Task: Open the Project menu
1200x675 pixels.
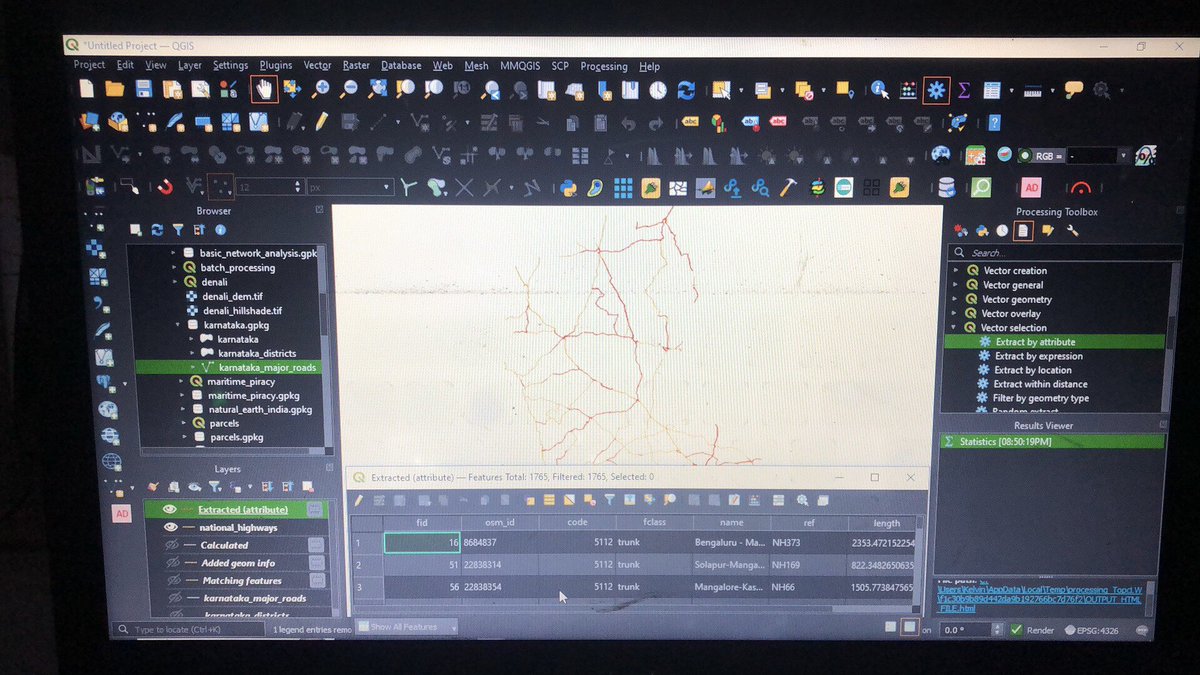Action: click(89, 65)
